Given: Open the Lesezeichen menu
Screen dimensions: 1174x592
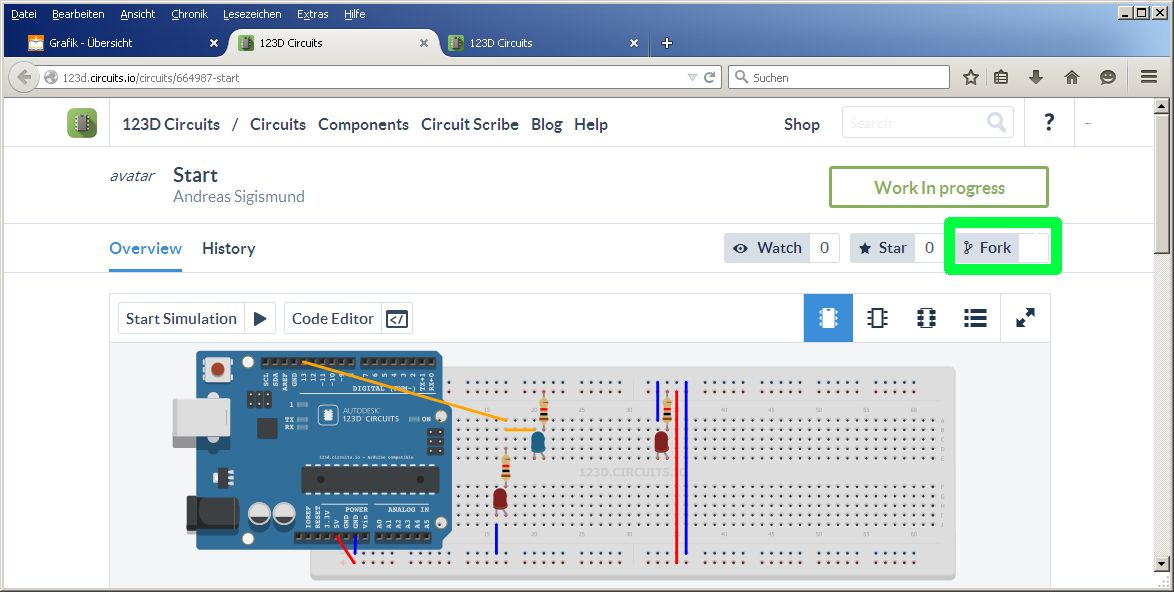Looking at the screenshot, I should (x=252, y=14).
